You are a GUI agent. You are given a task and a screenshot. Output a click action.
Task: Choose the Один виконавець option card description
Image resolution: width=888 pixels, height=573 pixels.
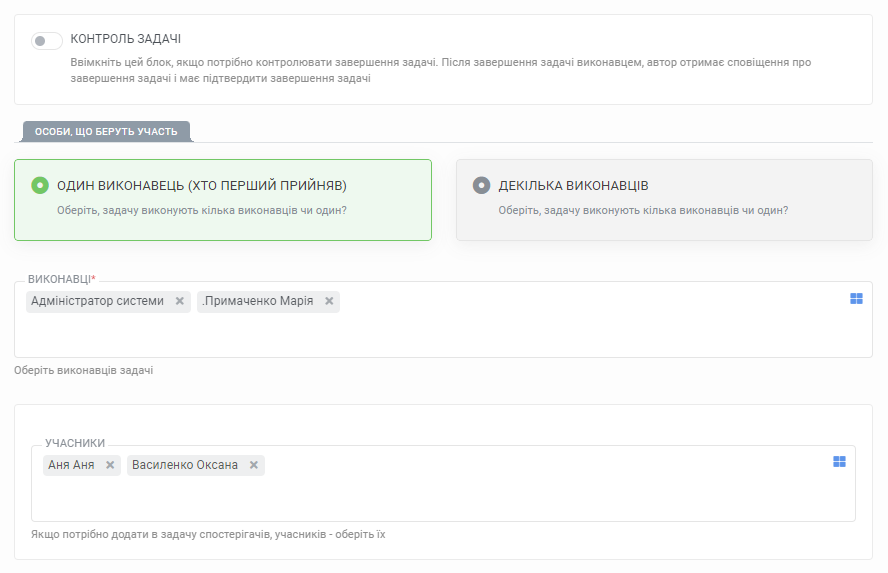(202, 211)
